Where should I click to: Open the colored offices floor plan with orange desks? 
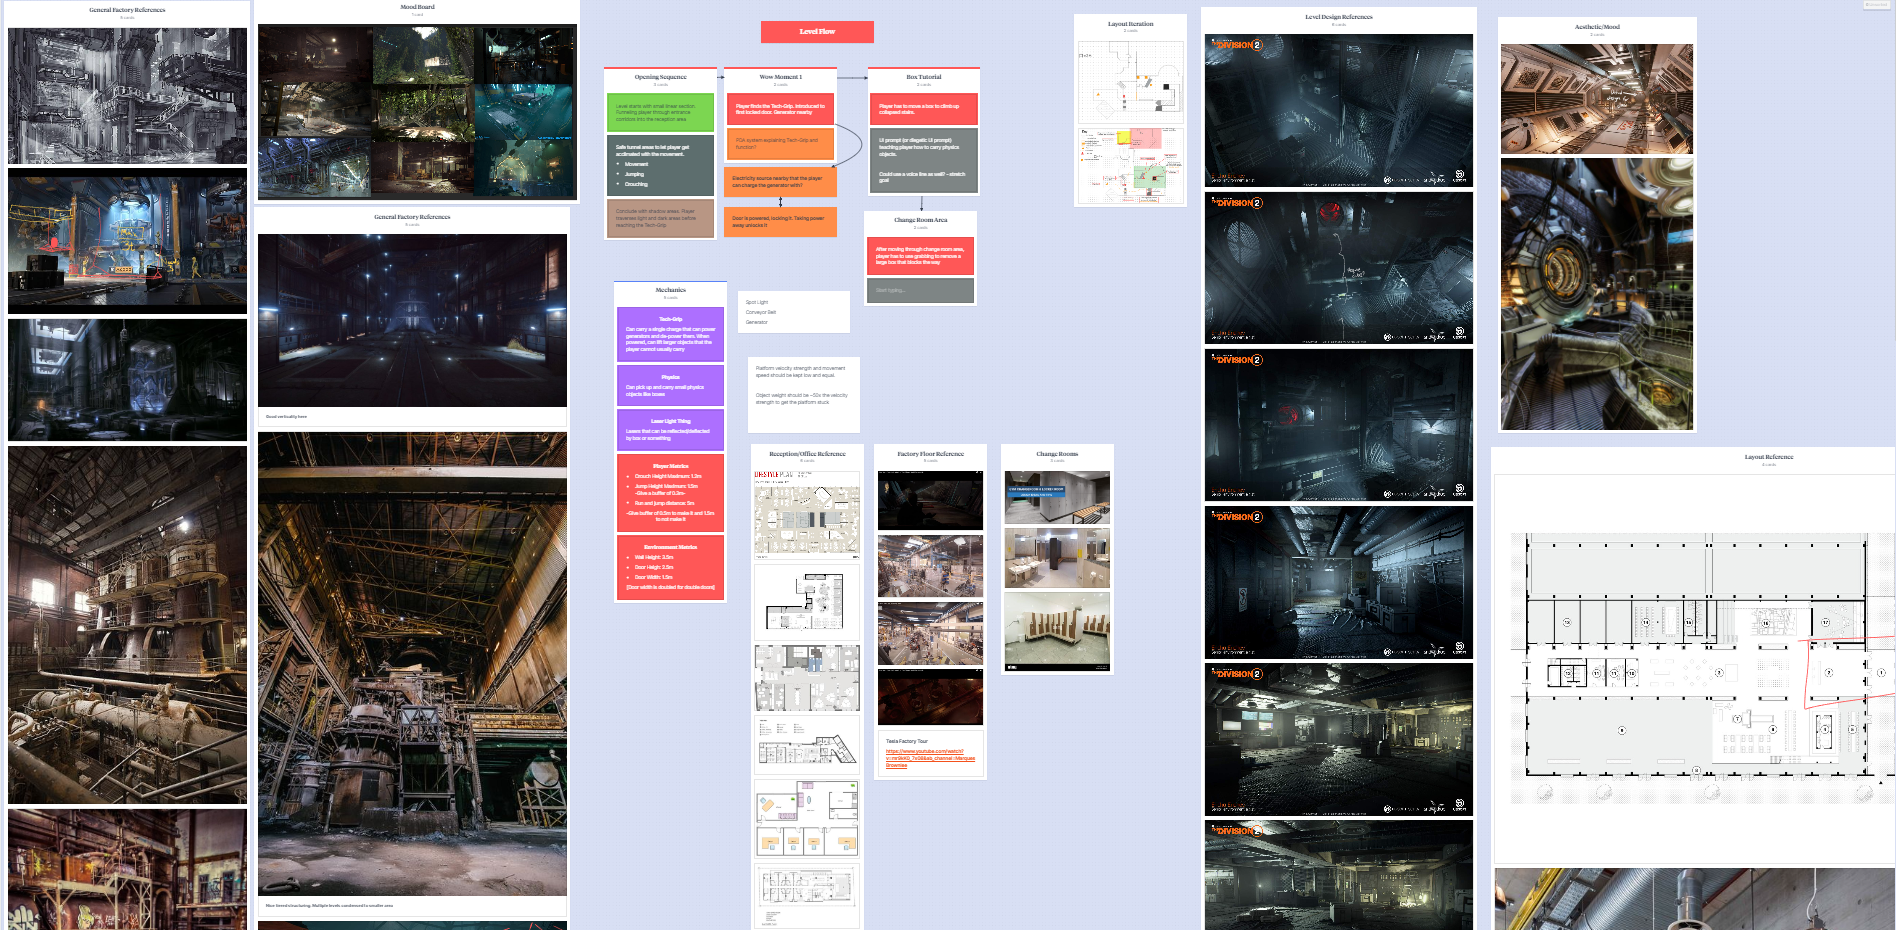pyautogui.click(x=806, y=818)
